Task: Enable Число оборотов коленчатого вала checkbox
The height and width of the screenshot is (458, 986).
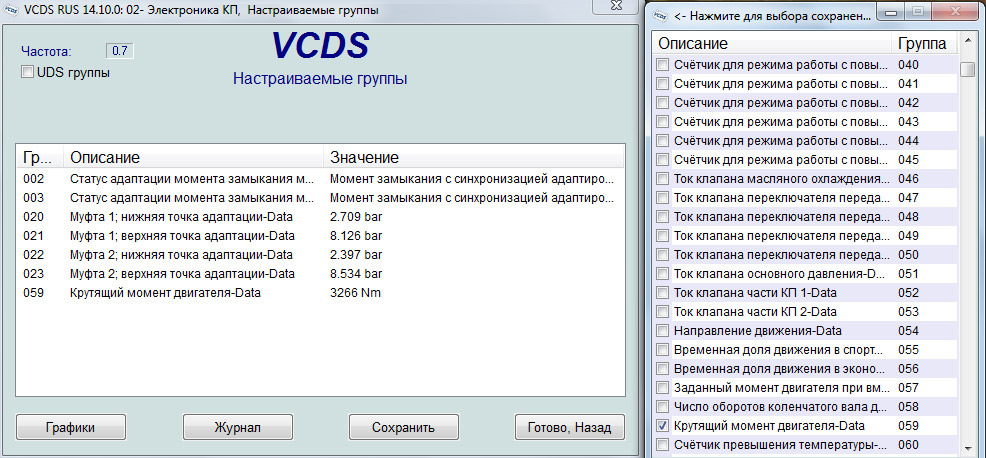Action: click(x=663, y=406)
